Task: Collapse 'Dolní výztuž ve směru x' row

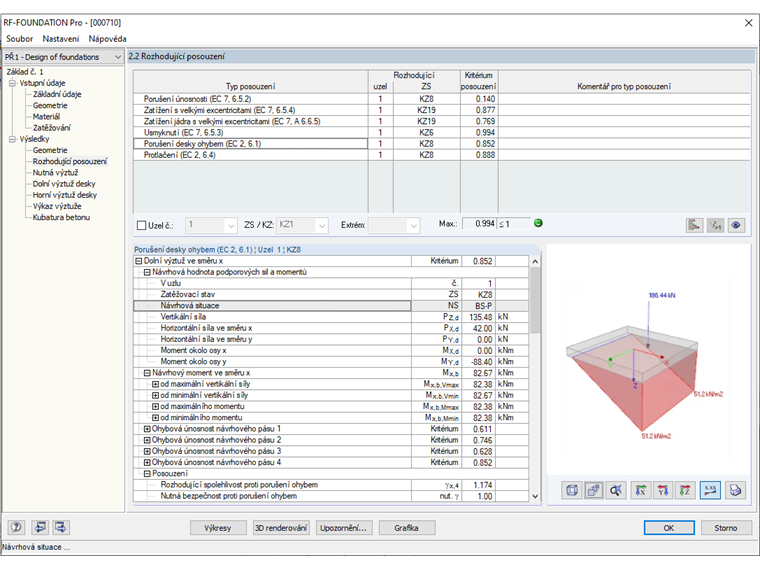Action: (x=139, y=261)
